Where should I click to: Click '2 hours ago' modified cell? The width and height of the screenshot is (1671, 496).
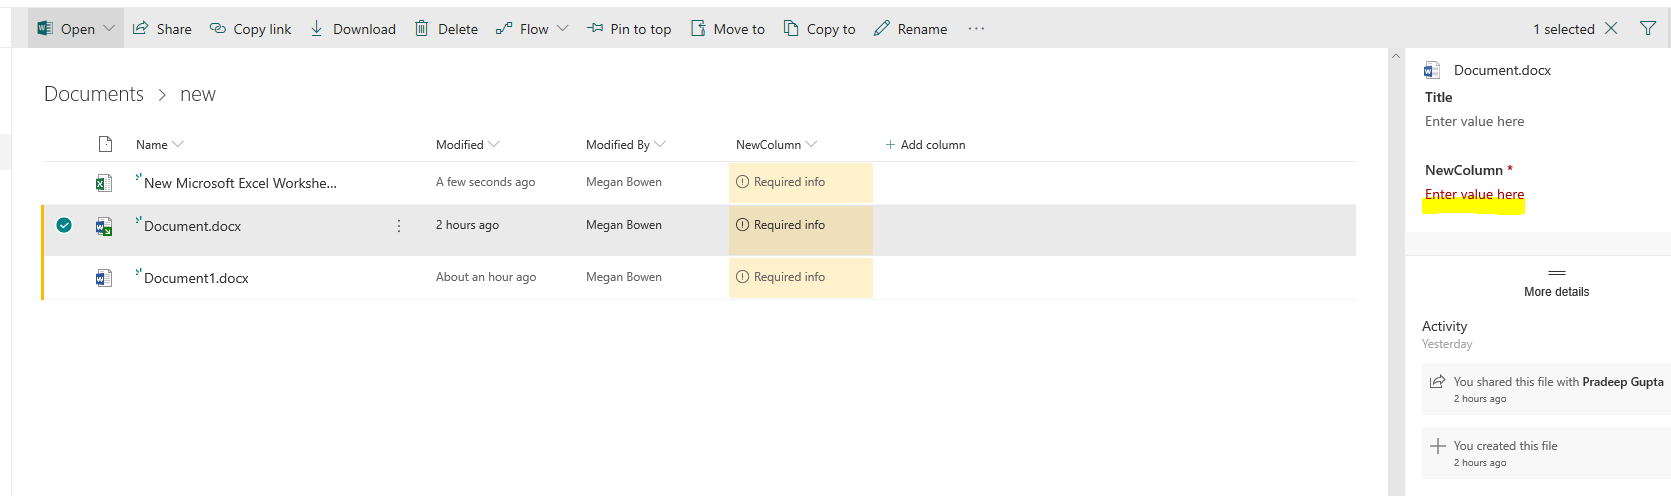click(x=467, y=225)
